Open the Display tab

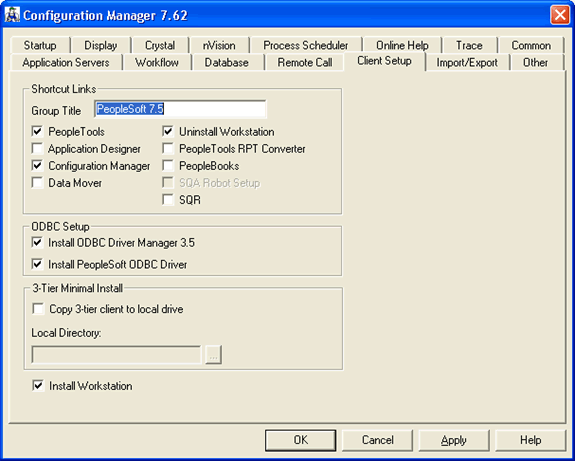click(101, 46)
